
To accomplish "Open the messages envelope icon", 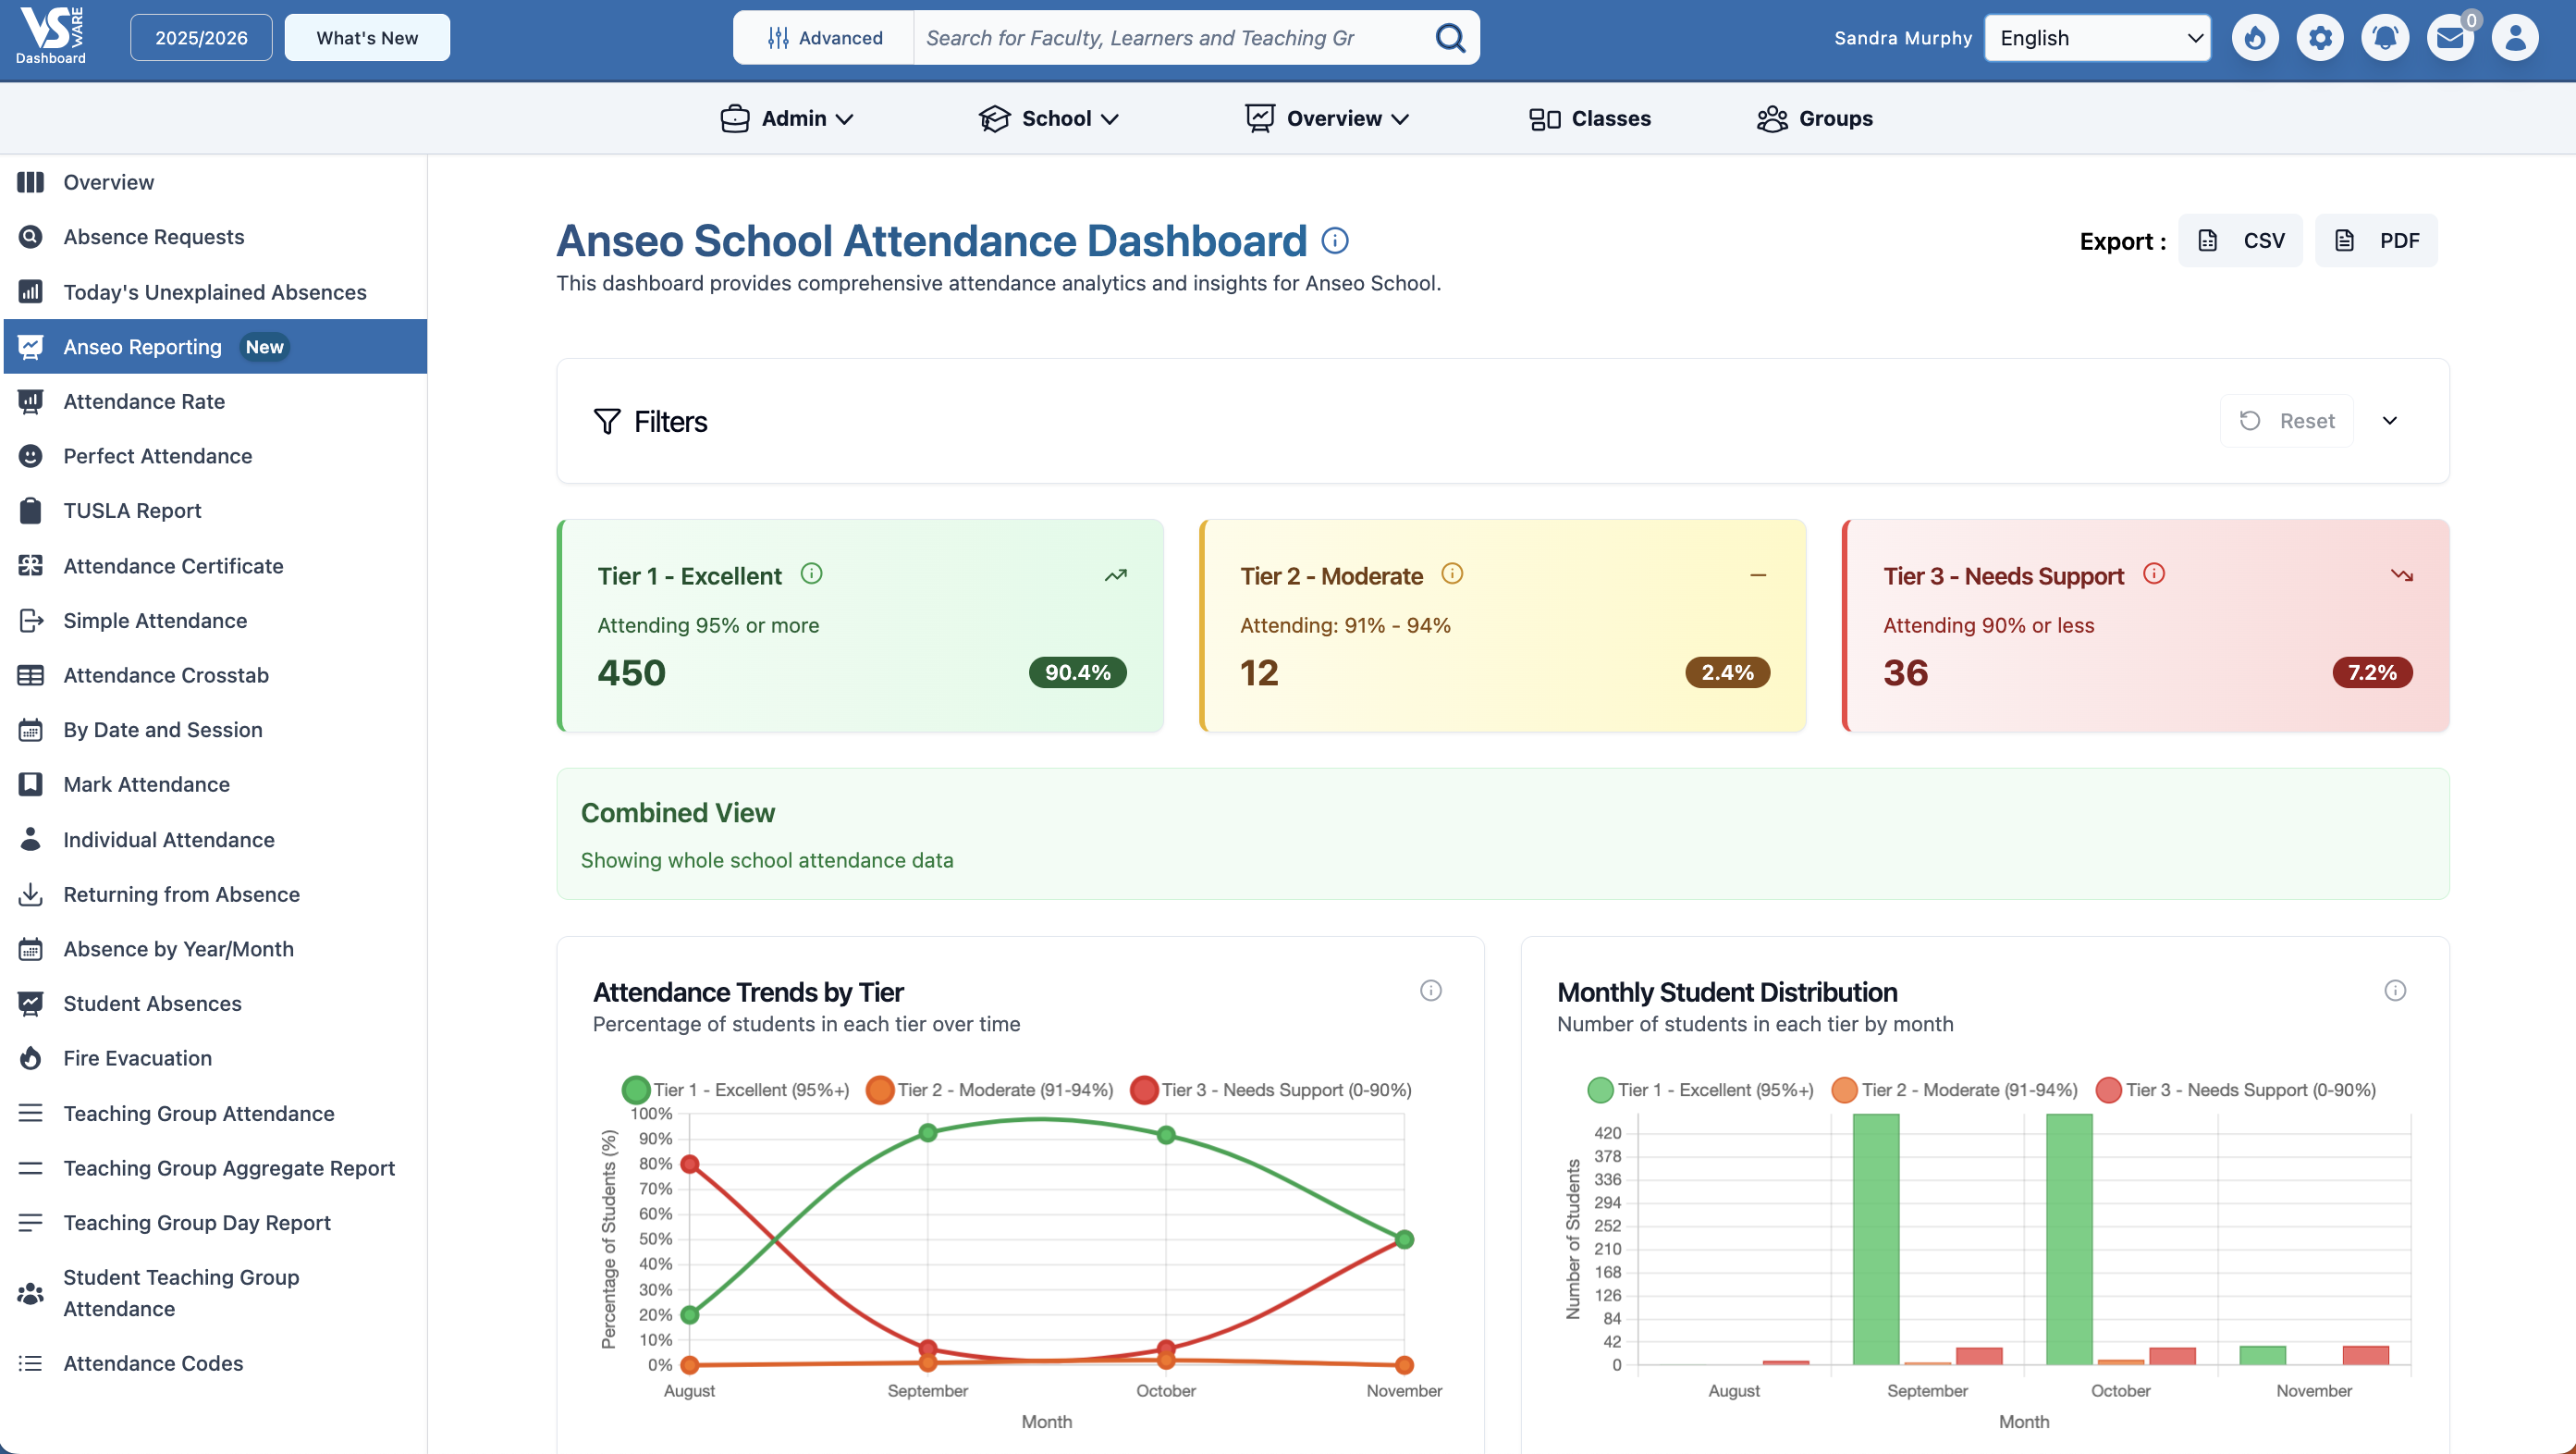I will click(2449, 38).
